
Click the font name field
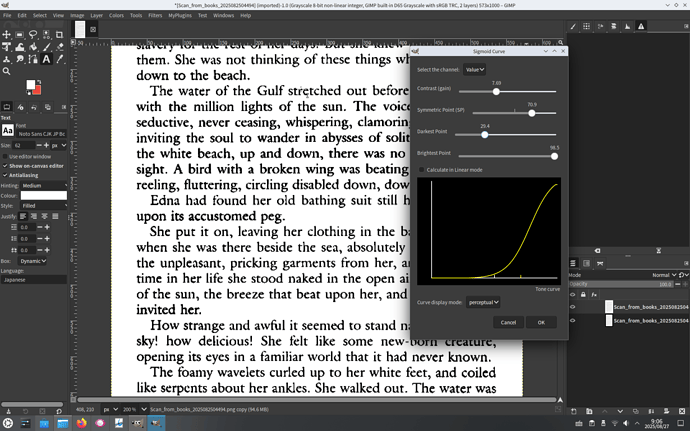coord(41,134)
